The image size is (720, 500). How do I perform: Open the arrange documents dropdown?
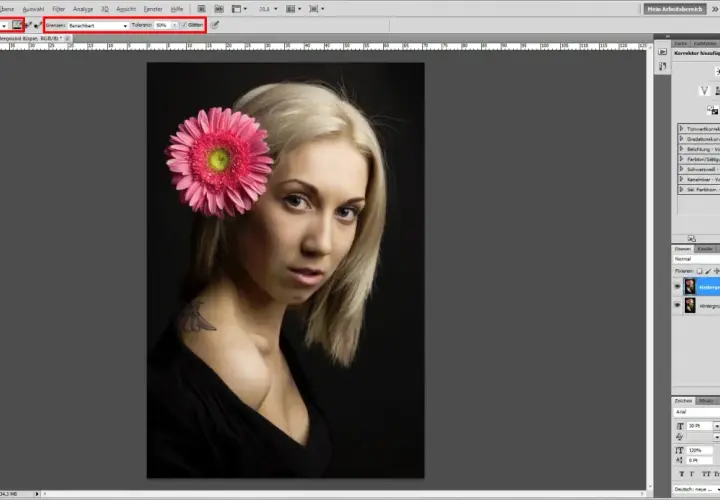(x=293, y=9)
